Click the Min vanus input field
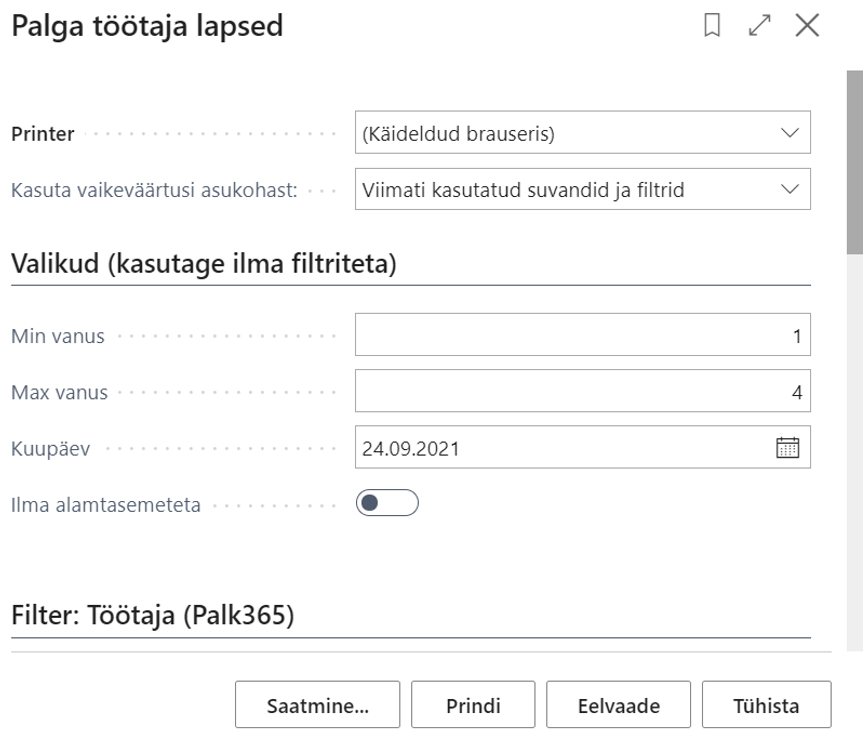This screenshot has height=737, width=867. [x=583, y=335]
